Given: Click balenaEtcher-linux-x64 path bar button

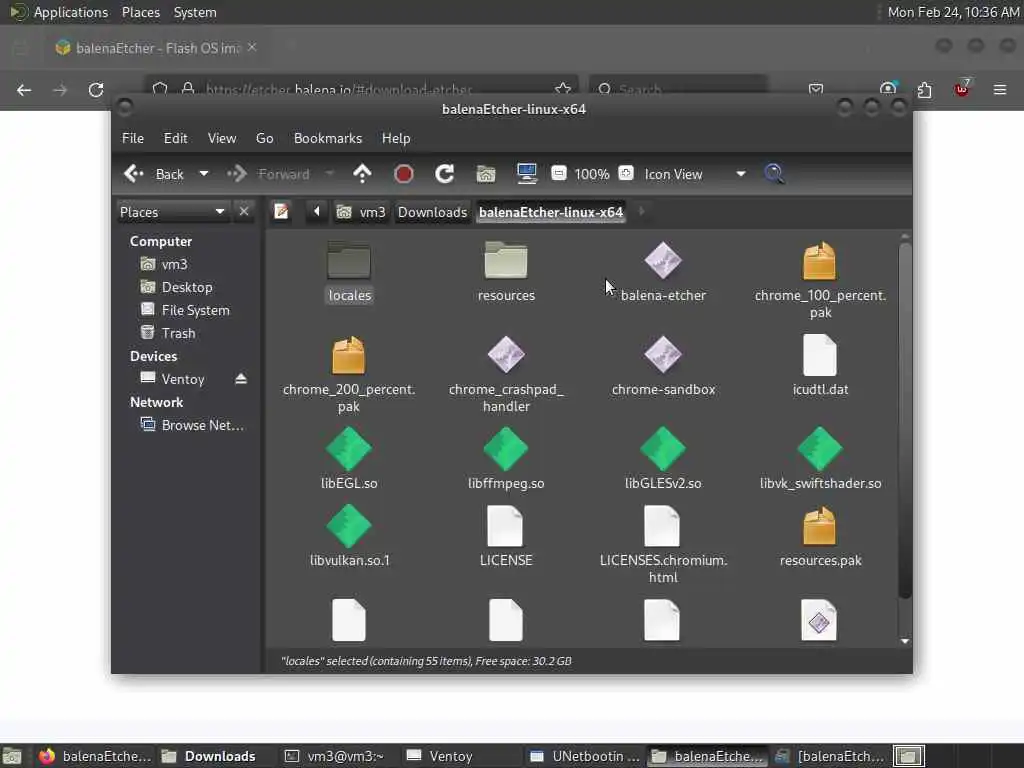Looking at the screenshot, I should coord(551,212).
